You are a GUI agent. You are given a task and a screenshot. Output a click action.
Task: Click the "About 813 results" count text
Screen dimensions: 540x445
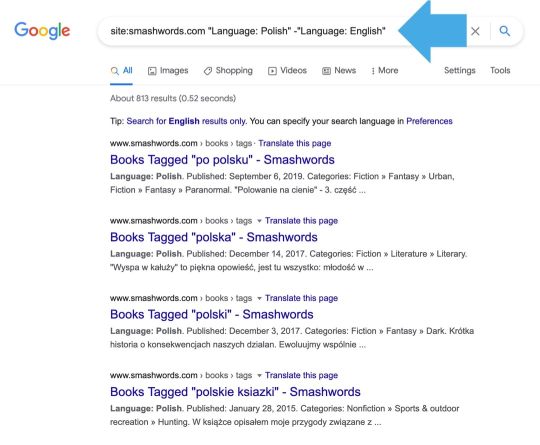pyautogui.click(x=173, y=99)
